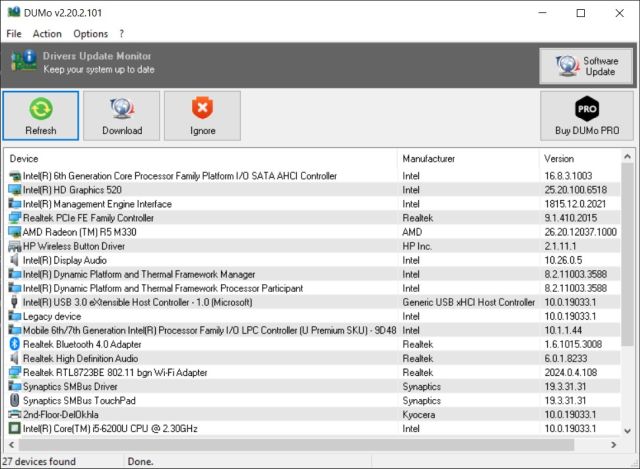Select Legacy device text
The height and width of the screenshot is (469, 640).
(x=52, y=316)
